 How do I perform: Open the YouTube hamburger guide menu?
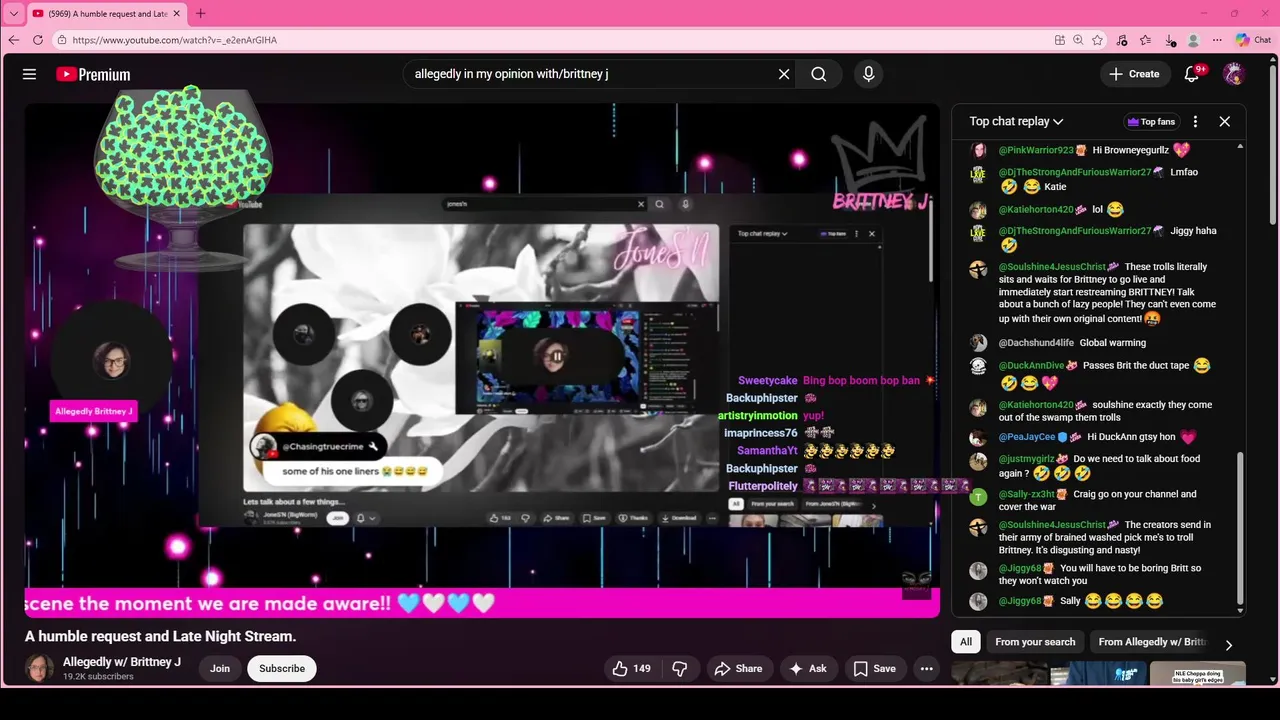(x=29, y=74)
